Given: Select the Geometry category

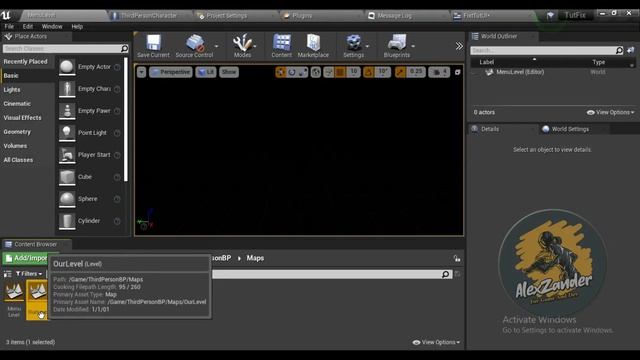Looking at the screenshot, I should [x=17, y=132].
